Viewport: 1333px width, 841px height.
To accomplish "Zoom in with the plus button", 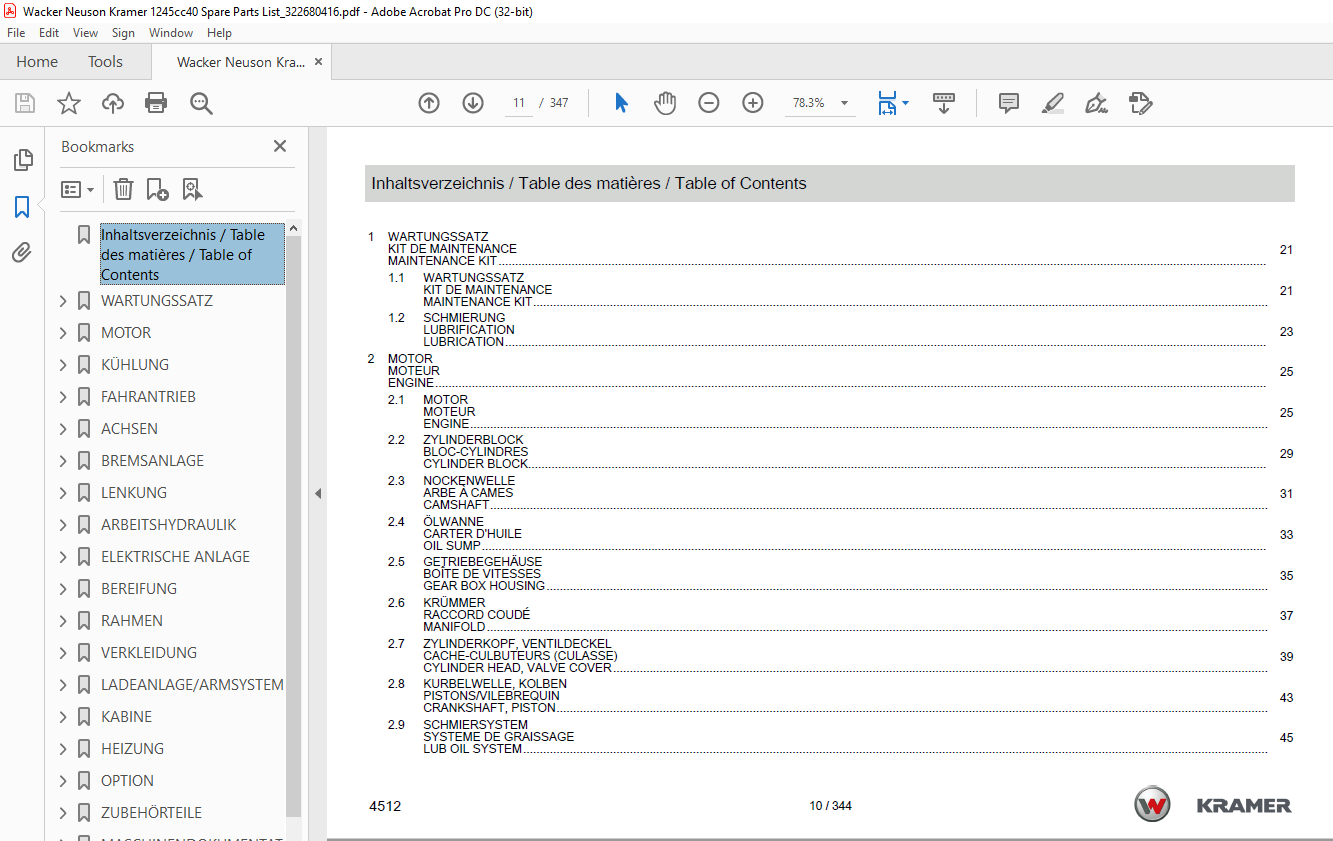I will 753,103.
